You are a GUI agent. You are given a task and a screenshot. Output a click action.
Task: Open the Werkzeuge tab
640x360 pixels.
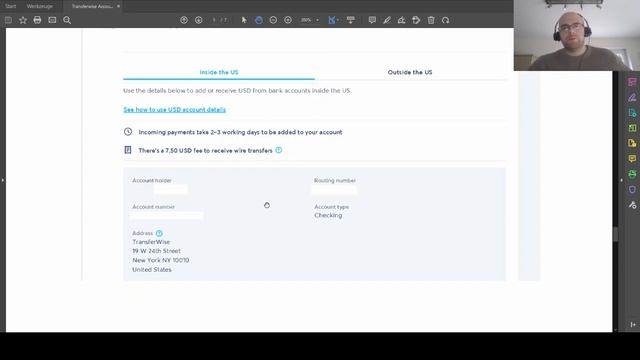(x=40, y=6)
